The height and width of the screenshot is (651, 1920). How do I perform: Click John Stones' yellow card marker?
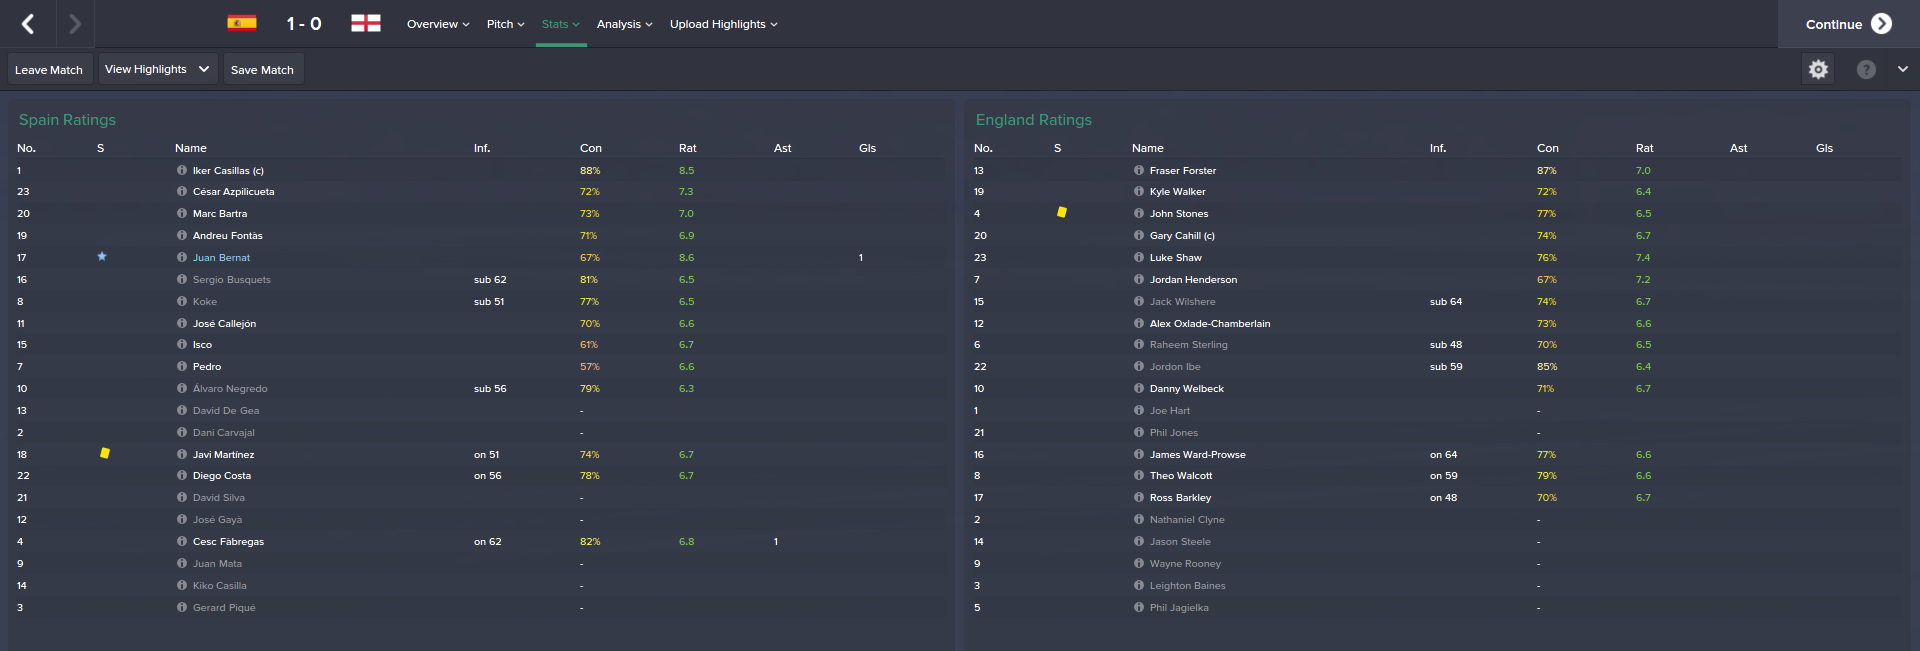(x=1062, y=213)
